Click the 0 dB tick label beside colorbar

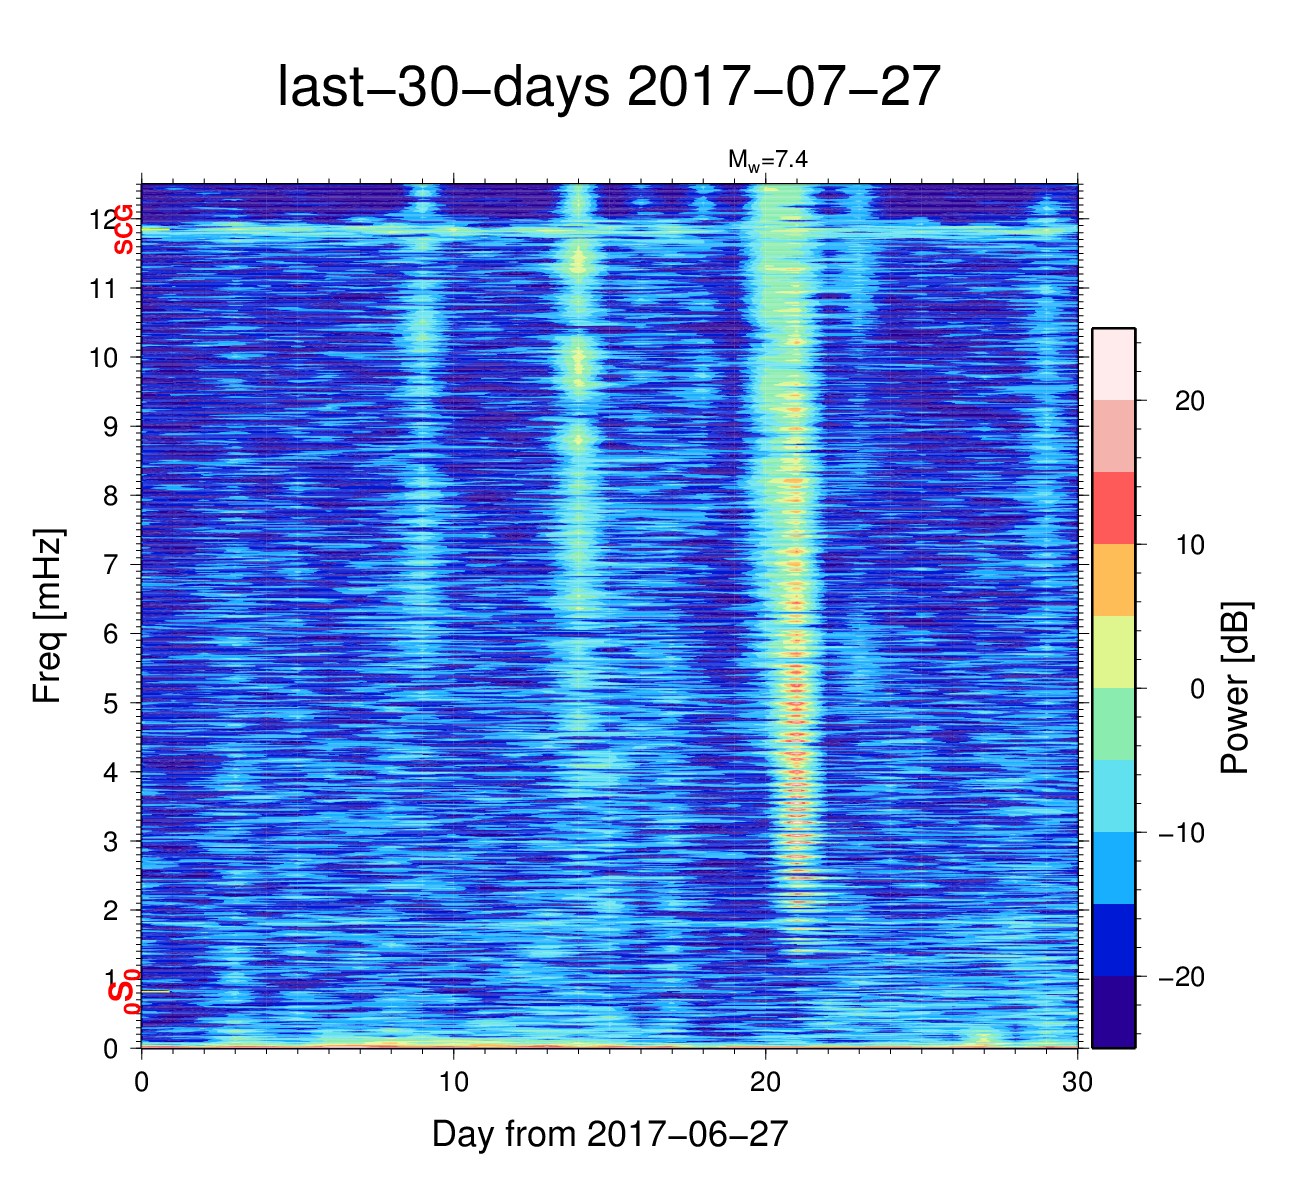coord(1197,689)
